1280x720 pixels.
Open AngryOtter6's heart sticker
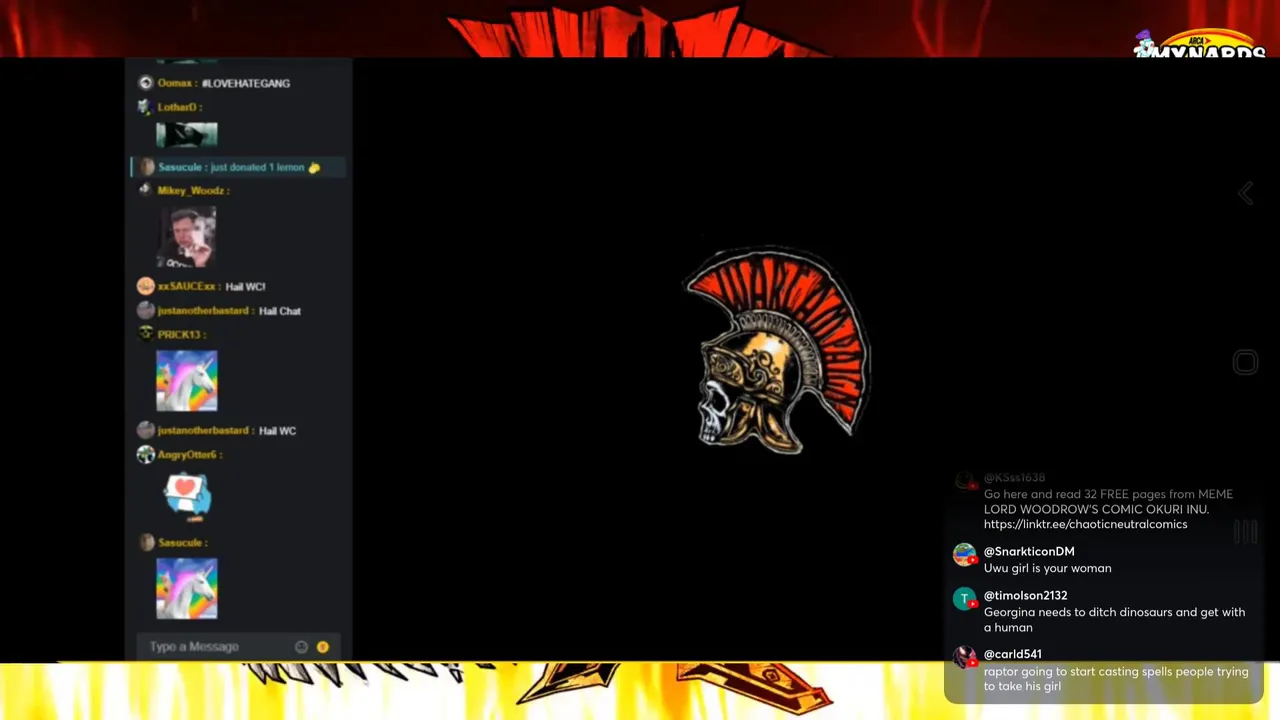187,496
